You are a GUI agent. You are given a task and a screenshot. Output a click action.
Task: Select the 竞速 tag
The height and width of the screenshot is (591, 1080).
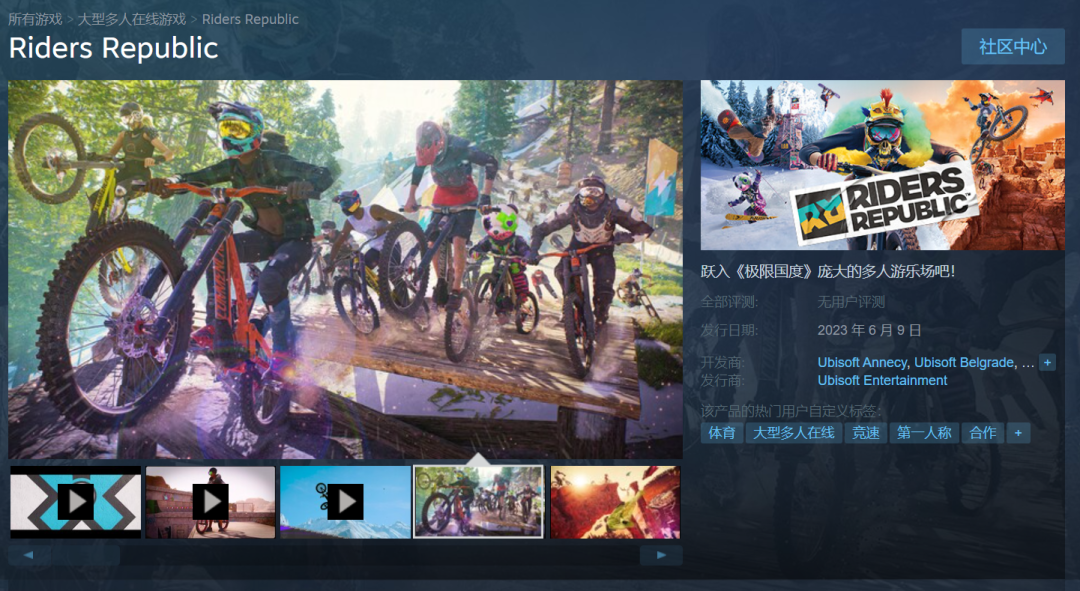865,433
